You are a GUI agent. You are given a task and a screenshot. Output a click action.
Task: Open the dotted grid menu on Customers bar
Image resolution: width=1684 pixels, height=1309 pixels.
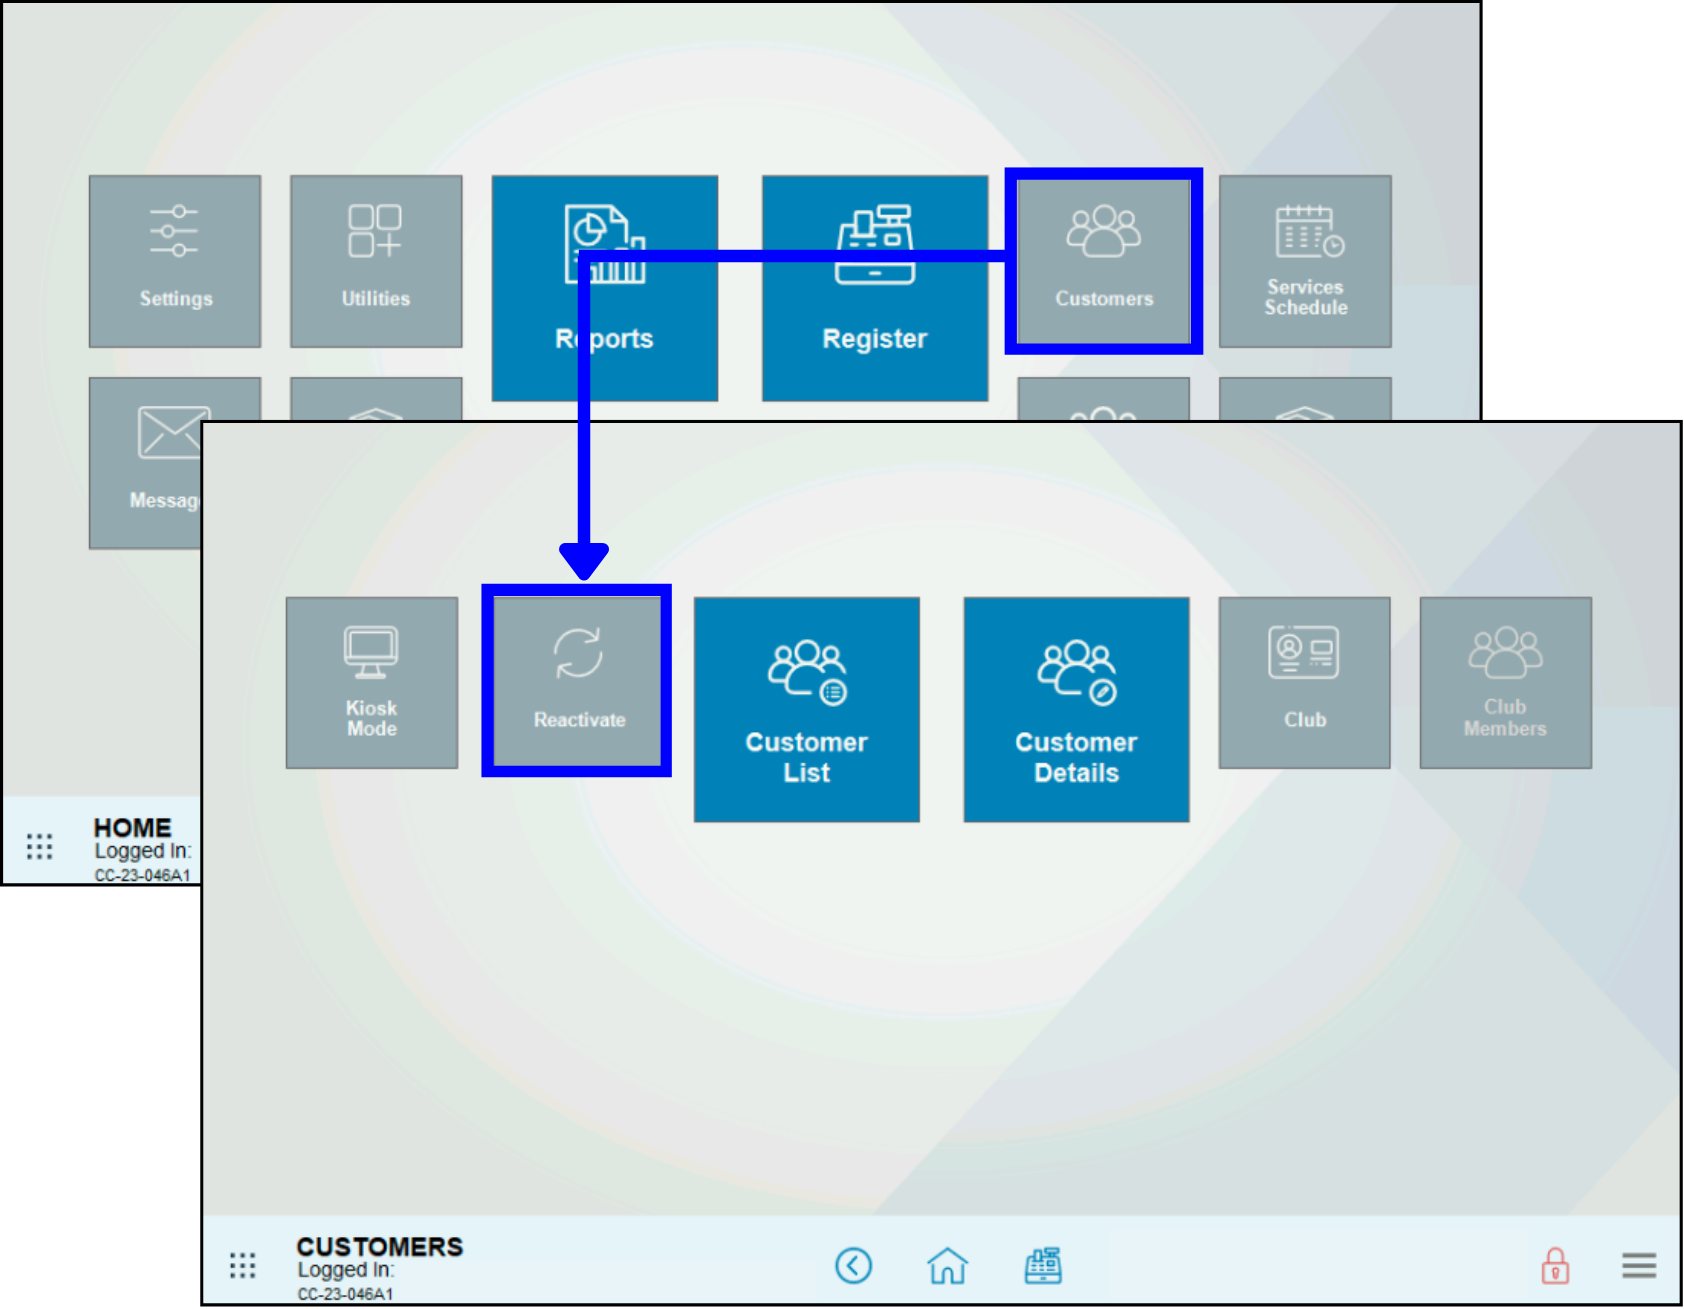[x=243, y=1265]
